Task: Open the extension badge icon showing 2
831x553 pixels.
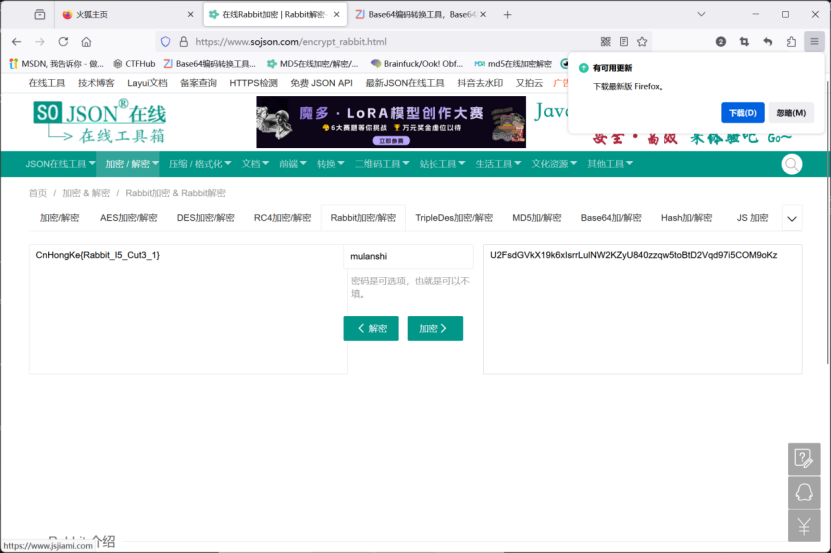Action: click(721, 42)
